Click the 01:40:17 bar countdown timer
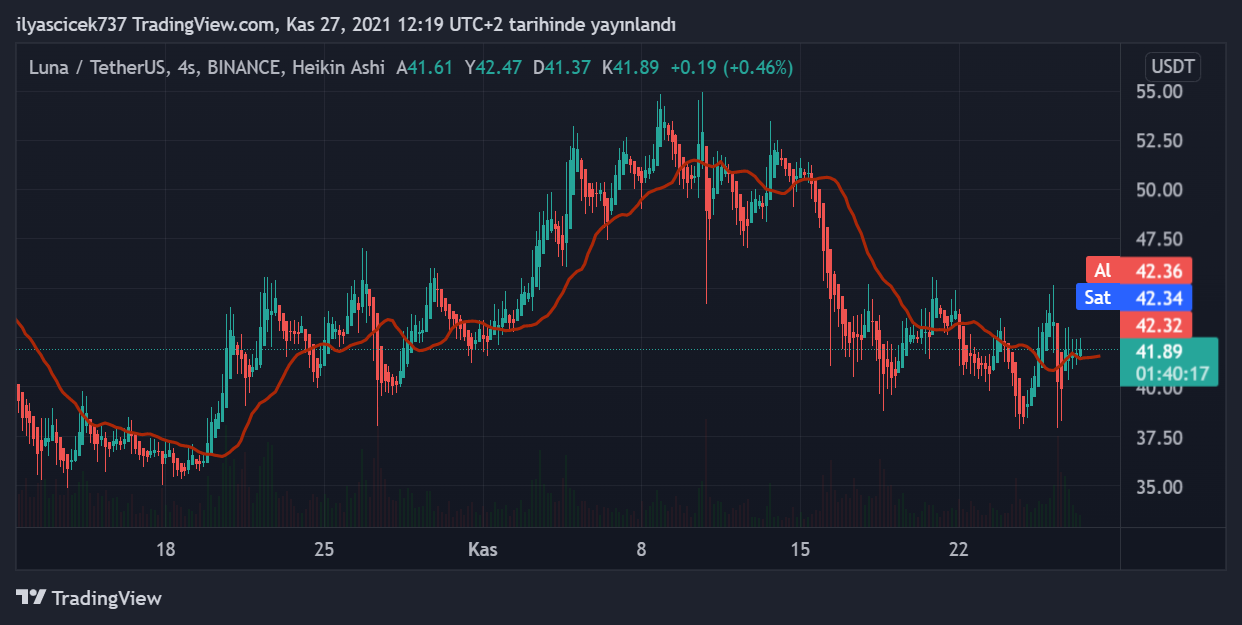Image resolution: width=1242 pixels, height=625 pixels. tap(1167, 374)
